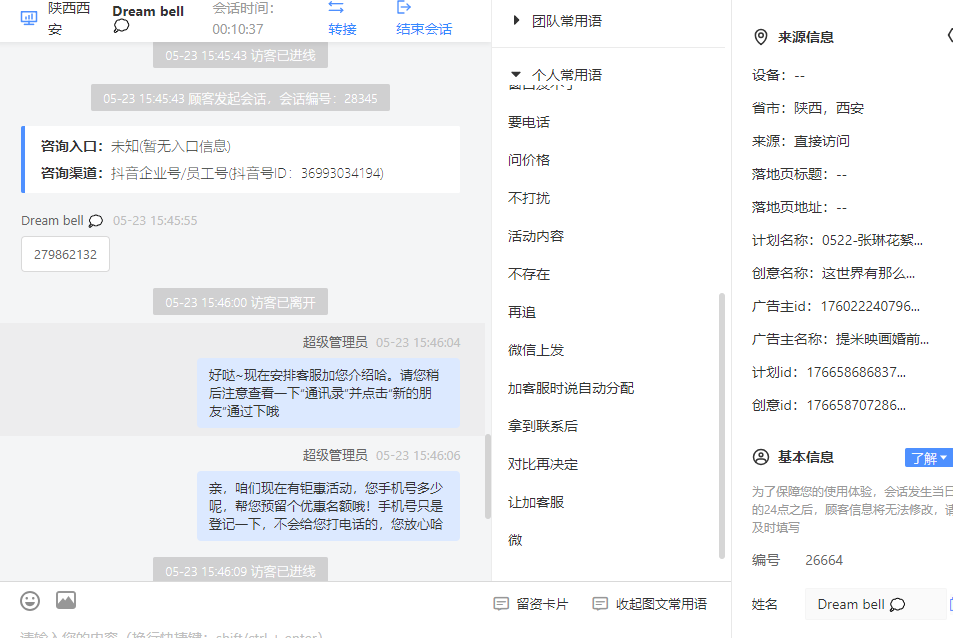
Task: Click the 收起图文常用语 icon
Action: click(x=600, y=604)
